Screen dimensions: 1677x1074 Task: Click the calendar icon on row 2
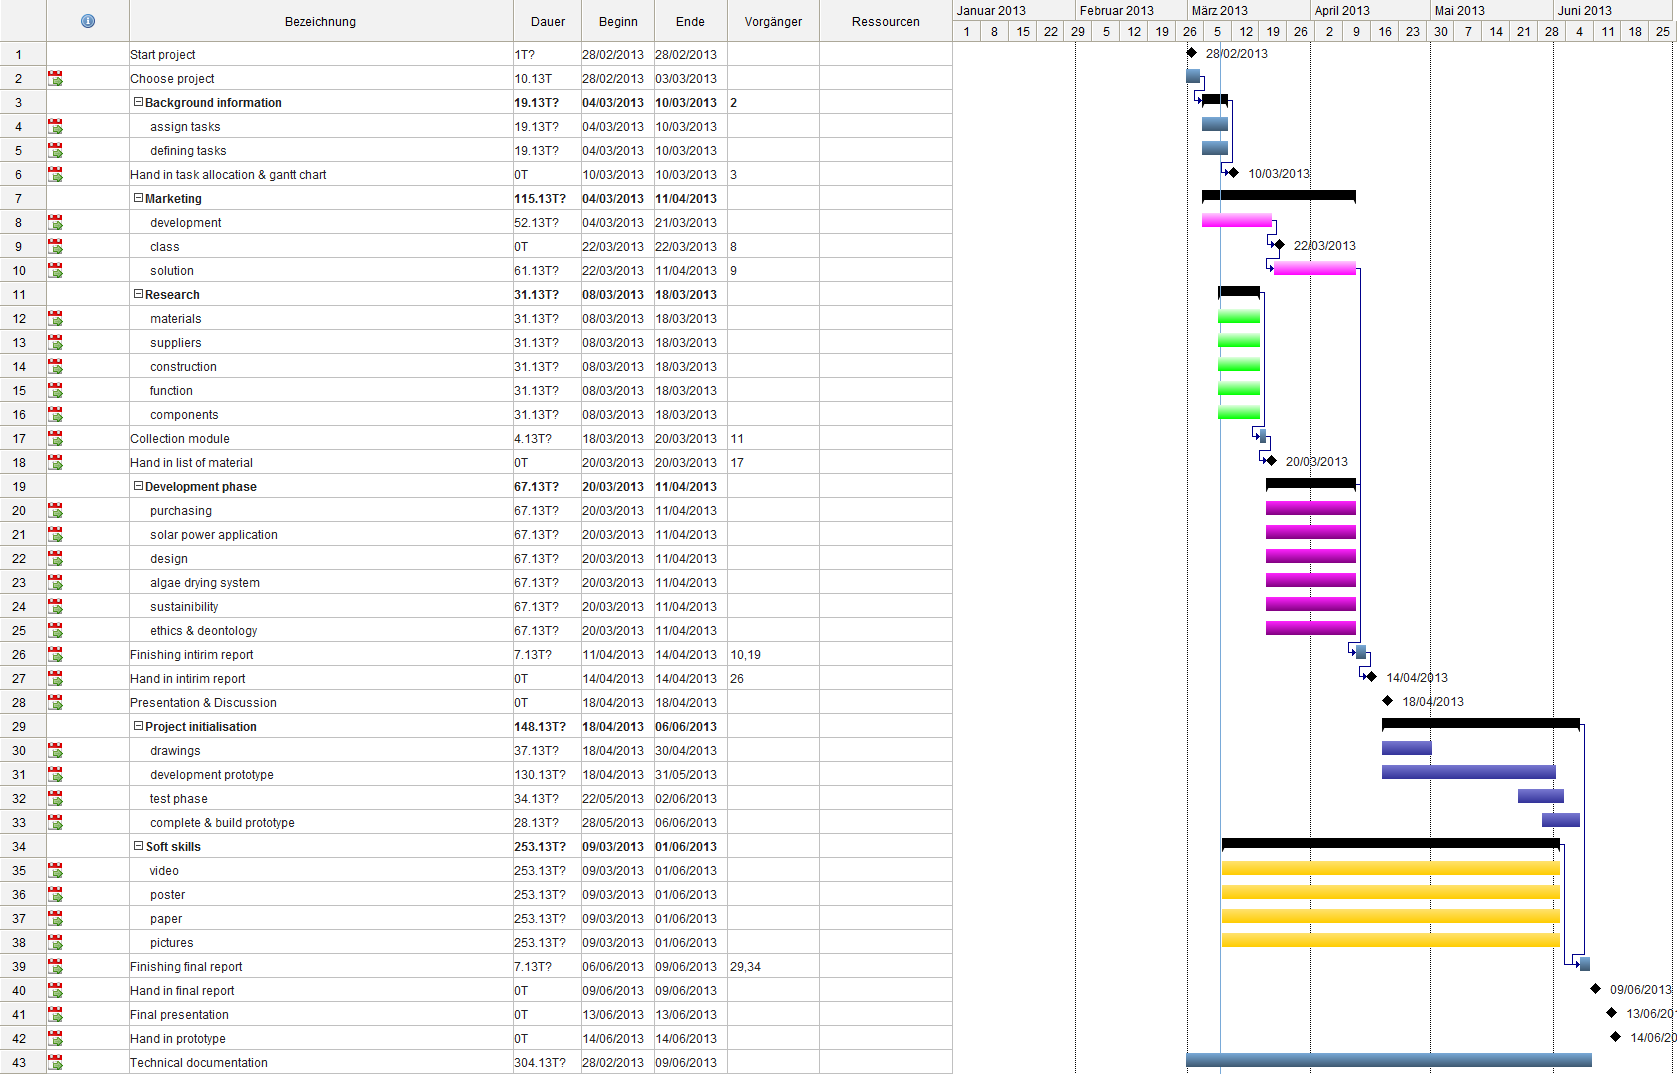tap(55, 78)
